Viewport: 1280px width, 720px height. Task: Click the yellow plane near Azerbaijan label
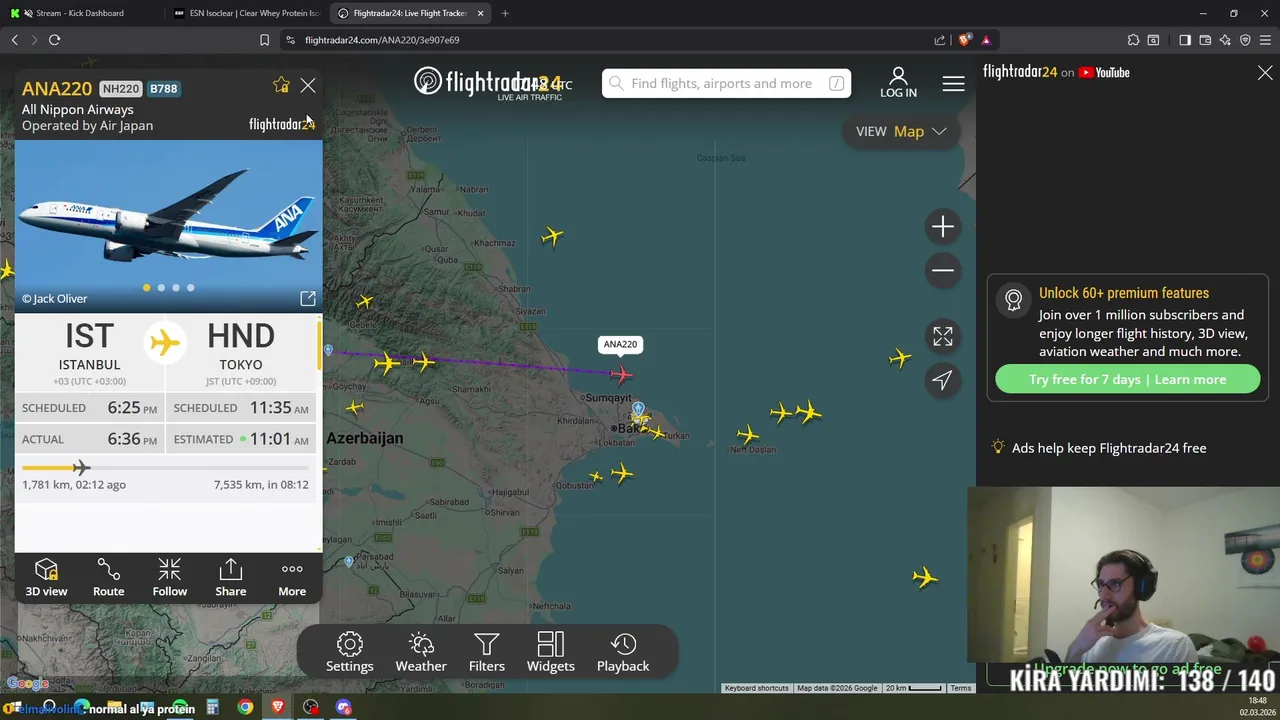pos(354,407)
